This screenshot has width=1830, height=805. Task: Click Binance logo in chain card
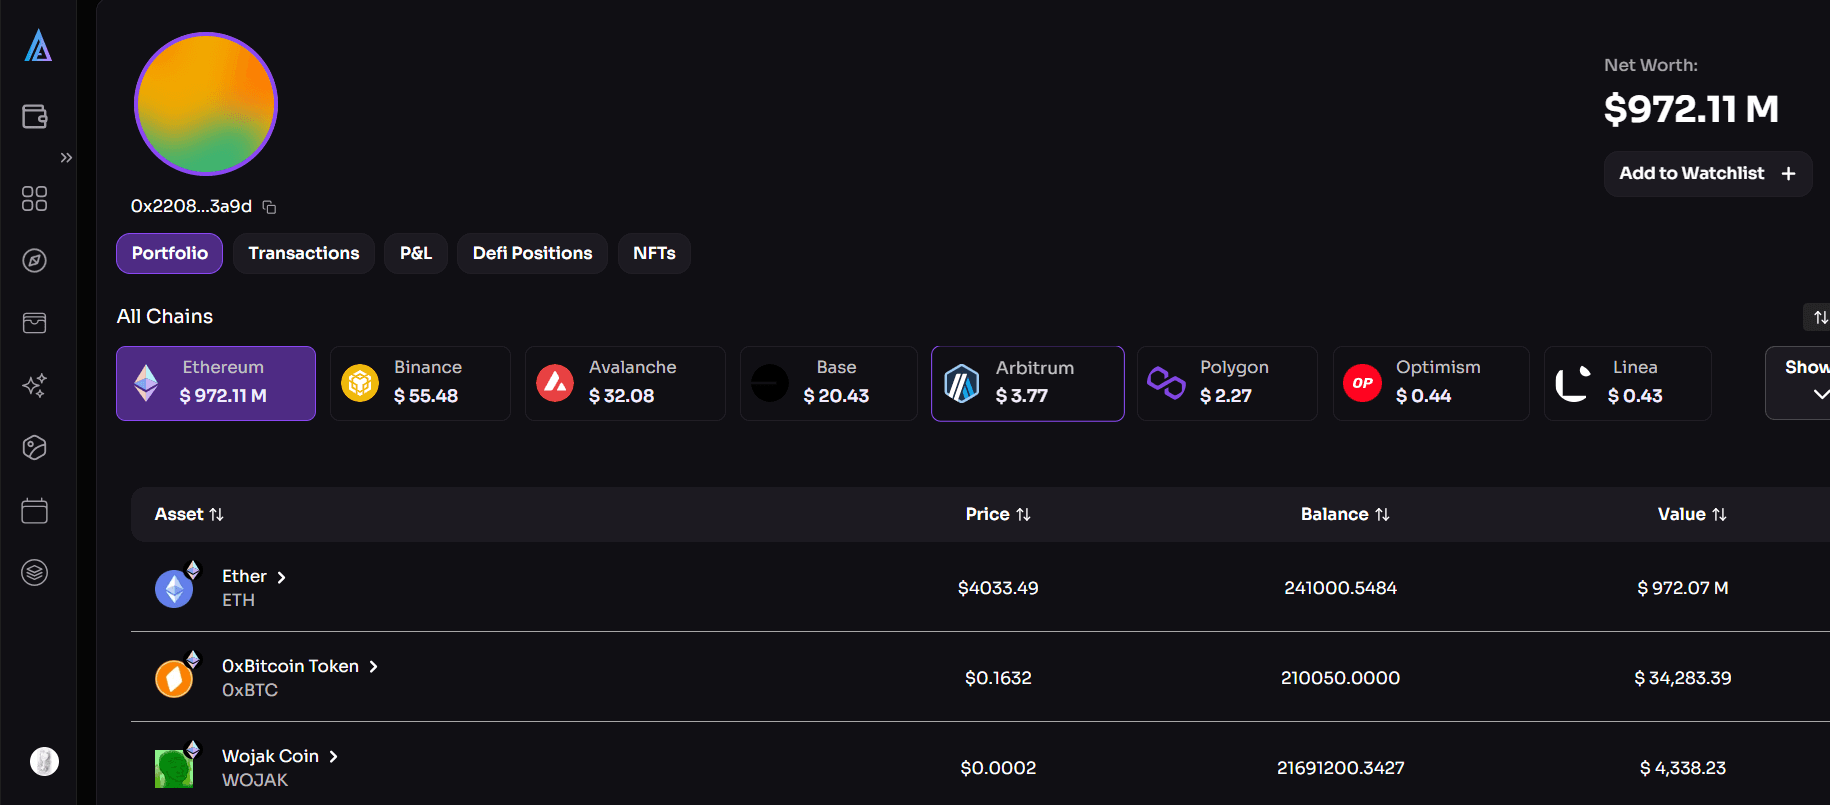[x=360, y=383]
